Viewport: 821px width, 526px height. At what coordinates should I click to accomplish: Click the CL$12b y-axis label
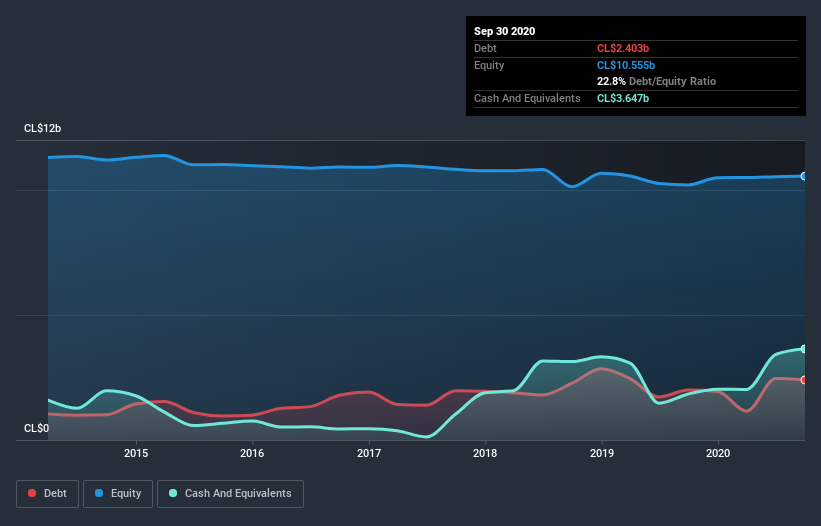(x=42, y=128)
